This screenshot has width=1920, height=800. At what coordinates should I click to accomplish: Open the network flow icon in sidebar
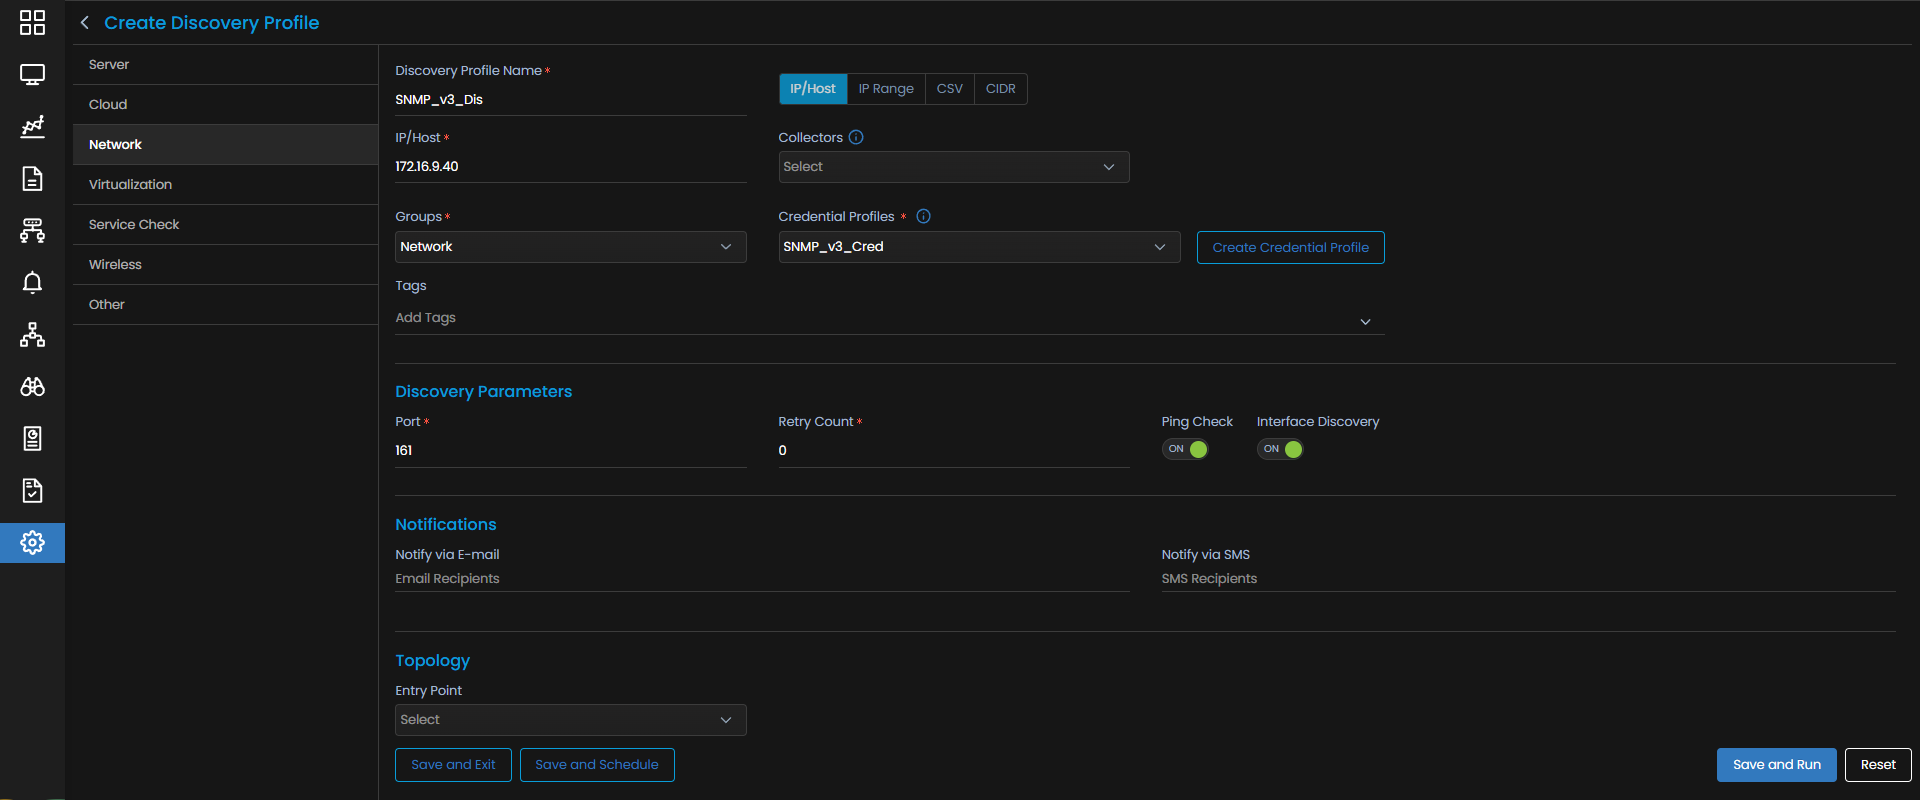32,230
